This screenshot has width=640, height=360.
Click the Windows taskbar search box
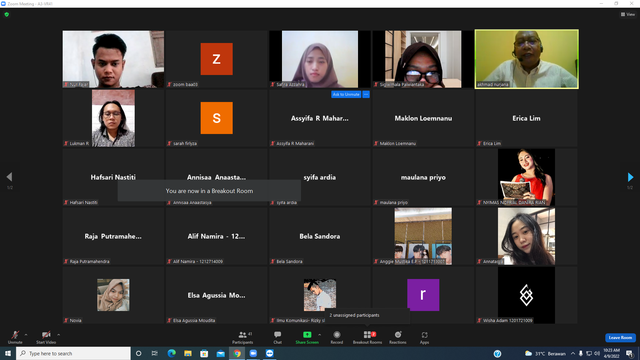73,353
